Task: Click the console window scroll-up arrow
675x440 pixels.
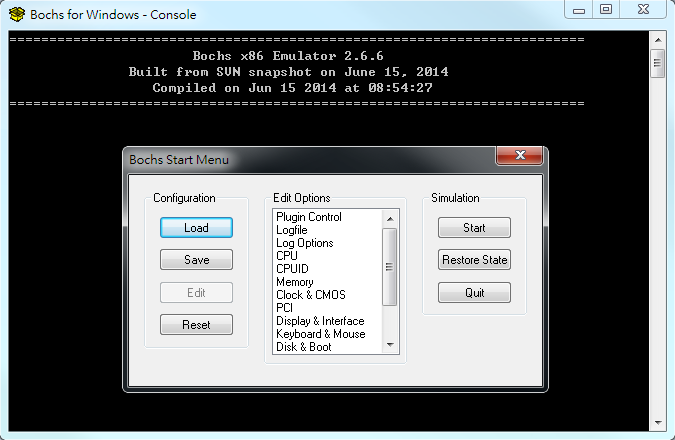Action: coord(658,40)
